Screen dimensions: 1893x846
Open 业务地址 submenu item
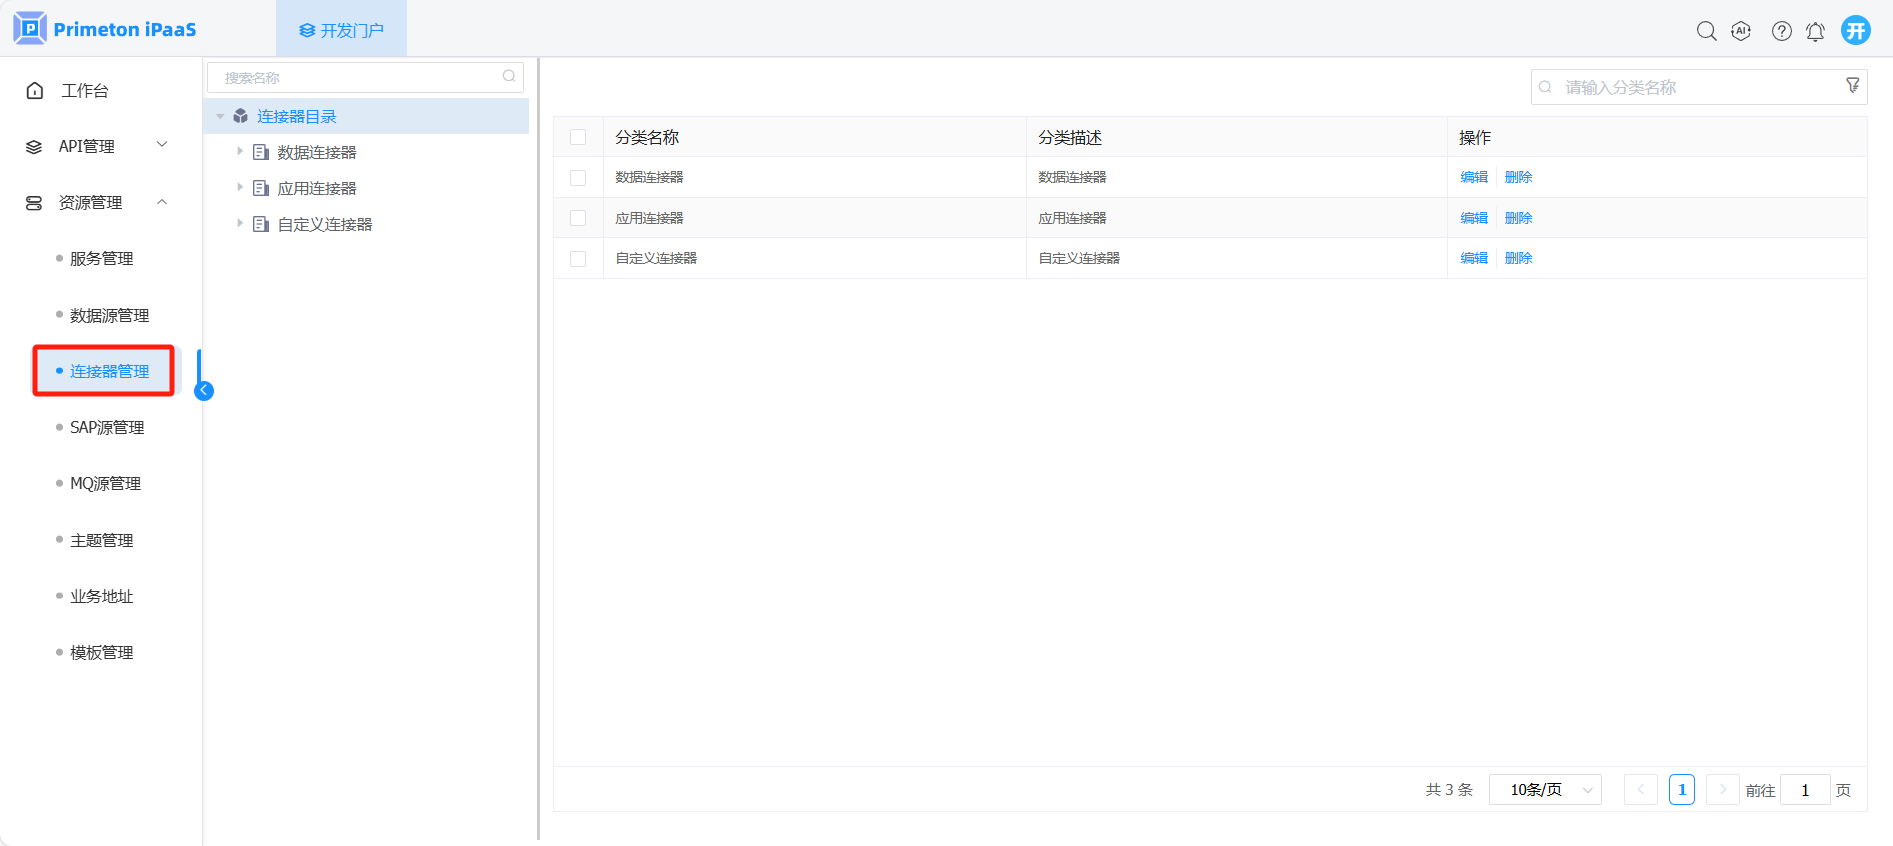[x=101, y=596]
